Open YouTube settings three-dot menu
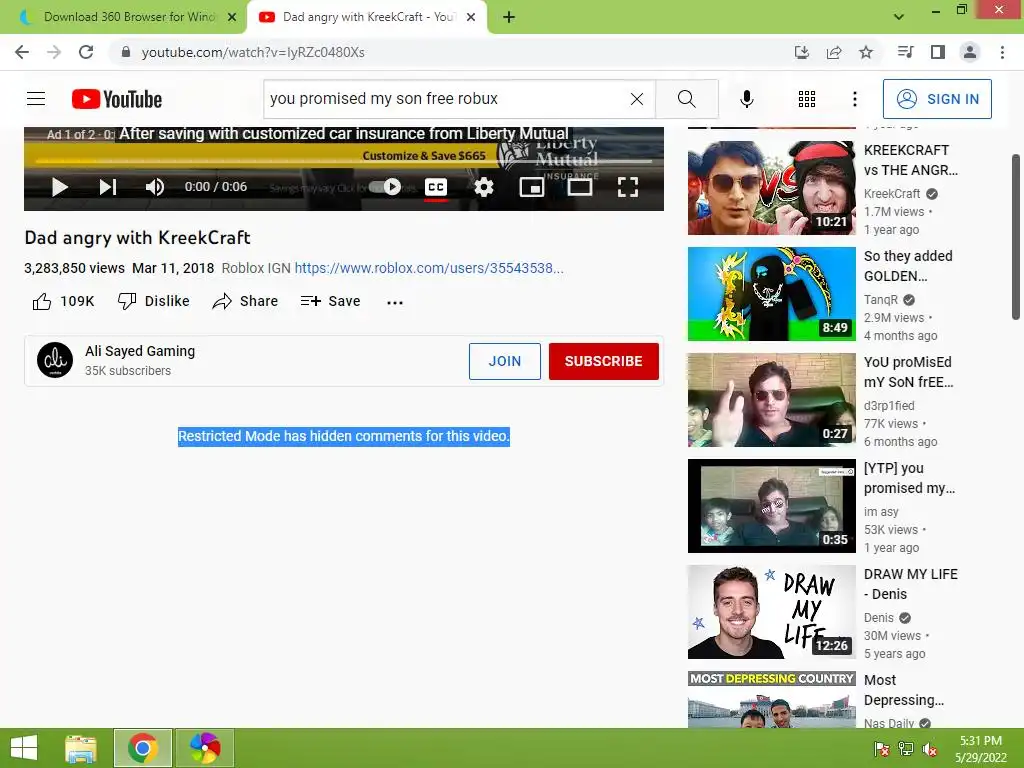Viewport: 1024px width, 768px height. click(x=854, y=99)
